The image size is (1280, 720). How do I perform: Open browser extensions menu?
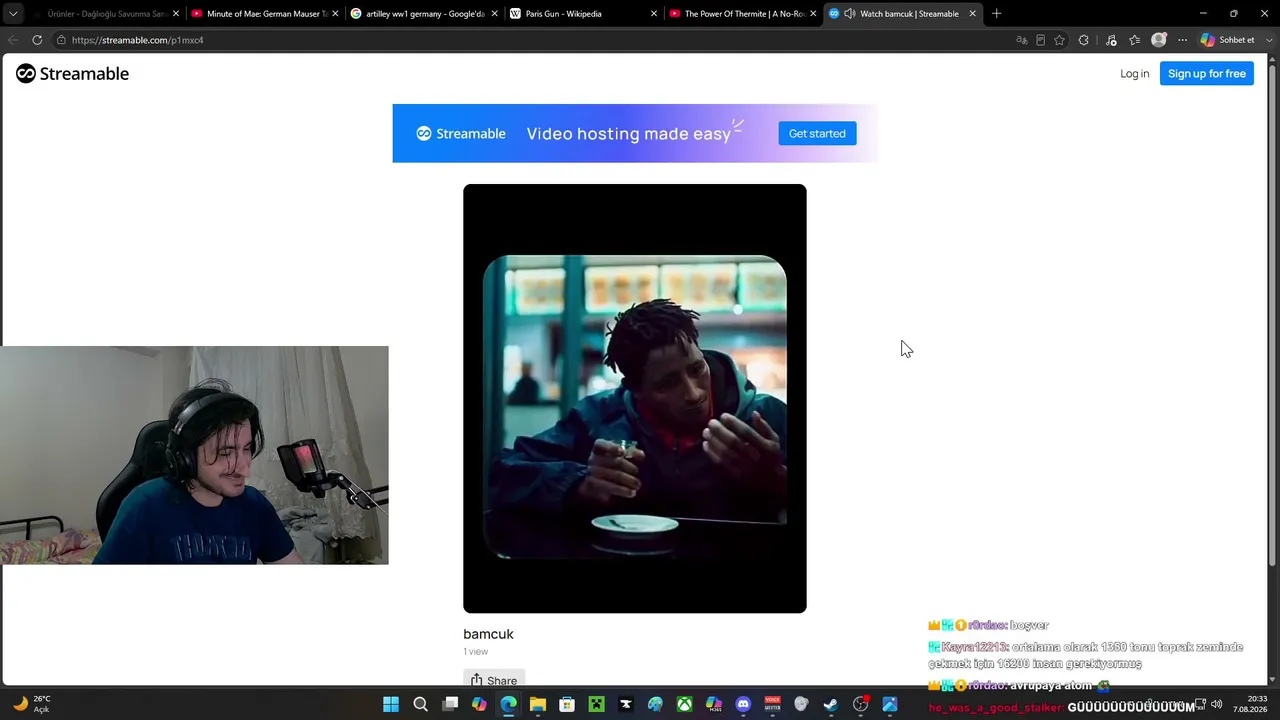click(x=1084, y=40)
